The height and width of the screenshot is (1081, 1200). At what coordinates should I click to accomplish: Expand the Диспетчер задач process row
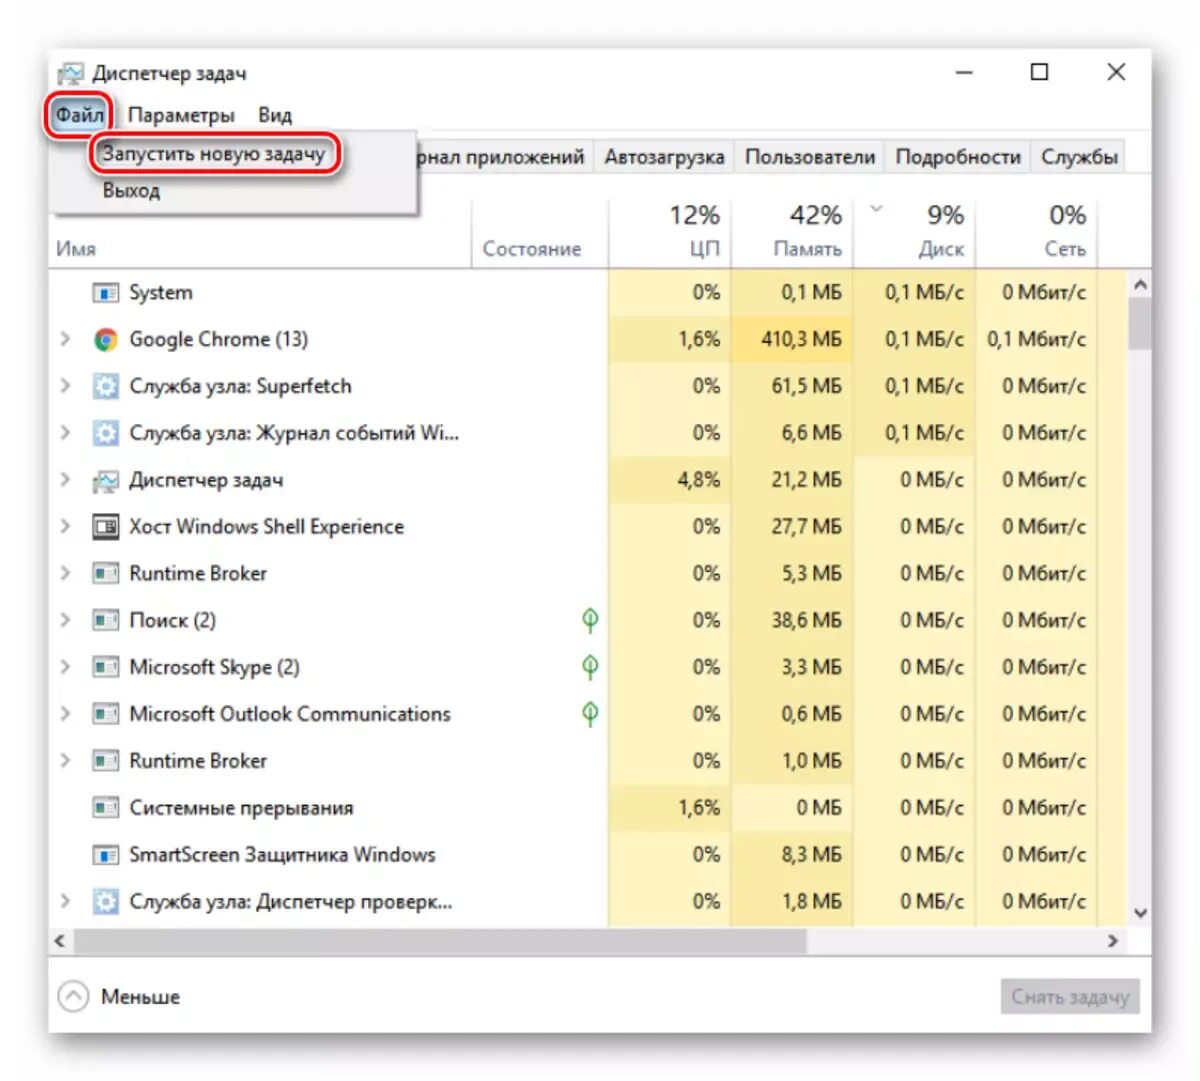tap(66, 480)
